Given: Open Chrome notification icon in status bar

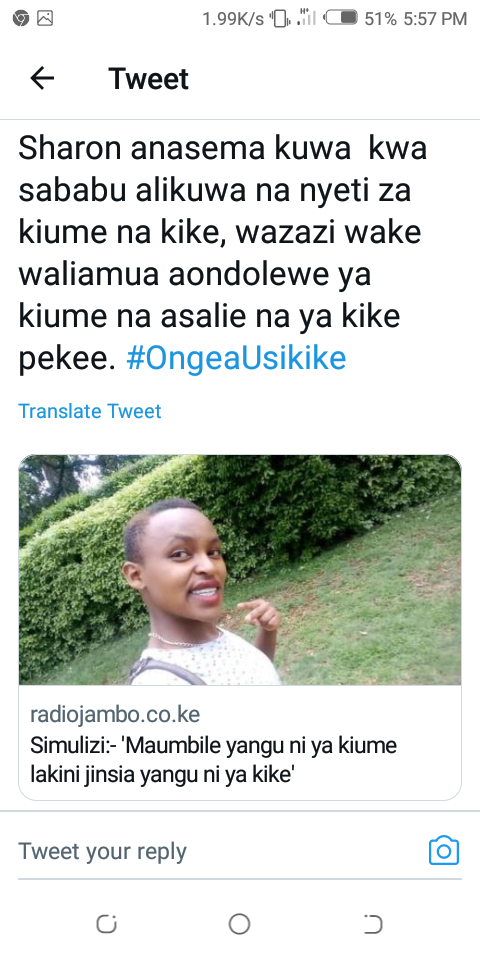Looking at the screenshot, I should [x=21, y=18].
